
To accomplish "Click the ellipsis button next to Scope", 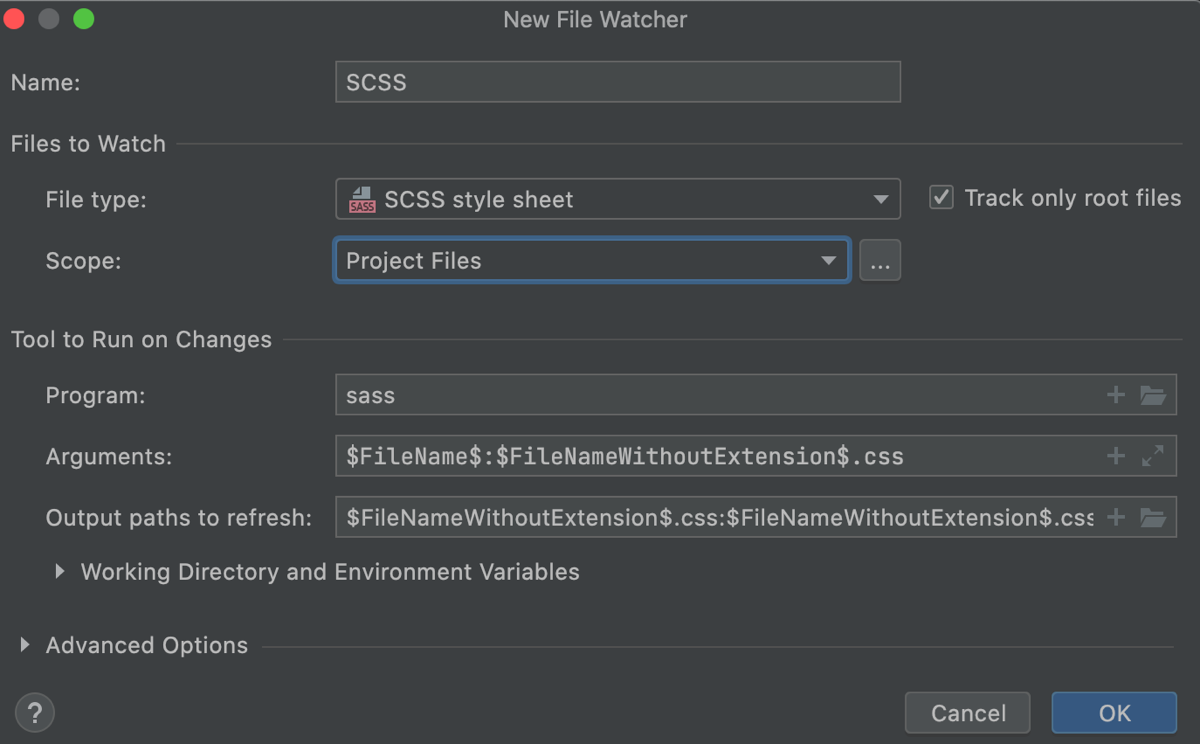I will [880, 260].
